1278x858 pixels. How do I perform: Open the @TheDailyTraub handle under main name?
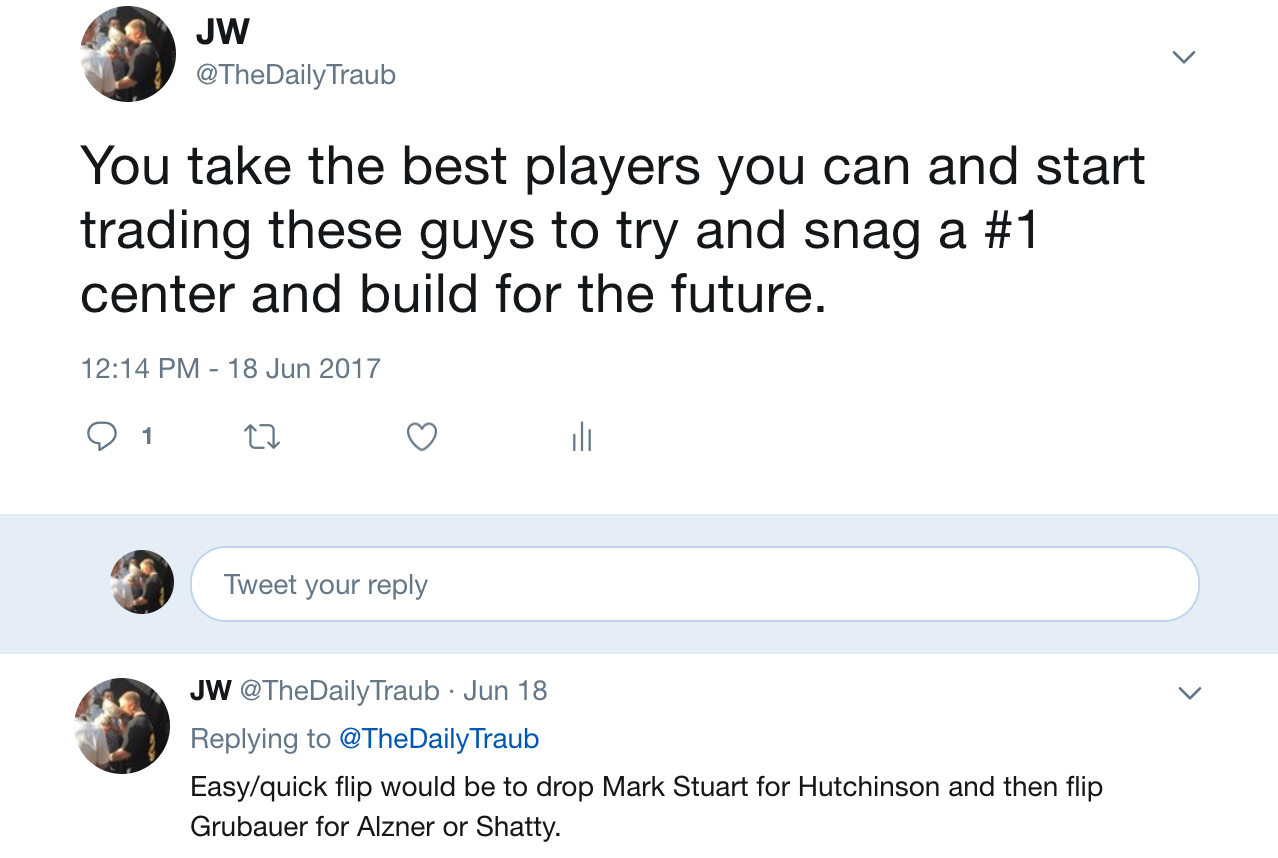tap(296, 75)
